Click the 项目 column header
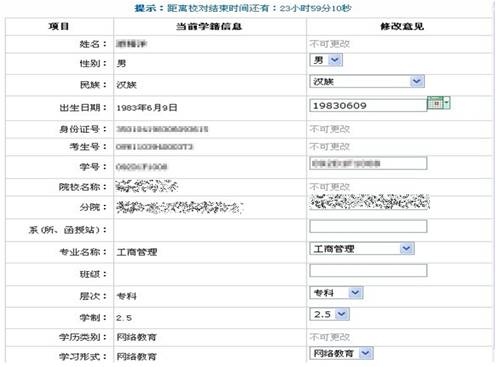The image size is (496, 367). tap(59, 26)
